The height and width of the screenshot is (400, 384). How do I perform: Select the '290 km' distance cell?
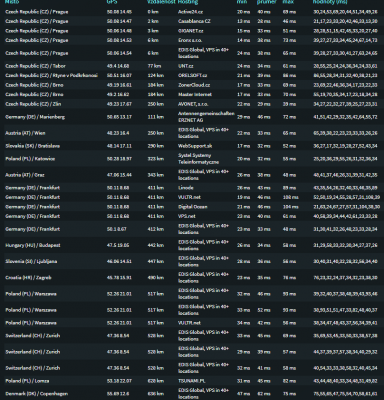coord(156,146)
